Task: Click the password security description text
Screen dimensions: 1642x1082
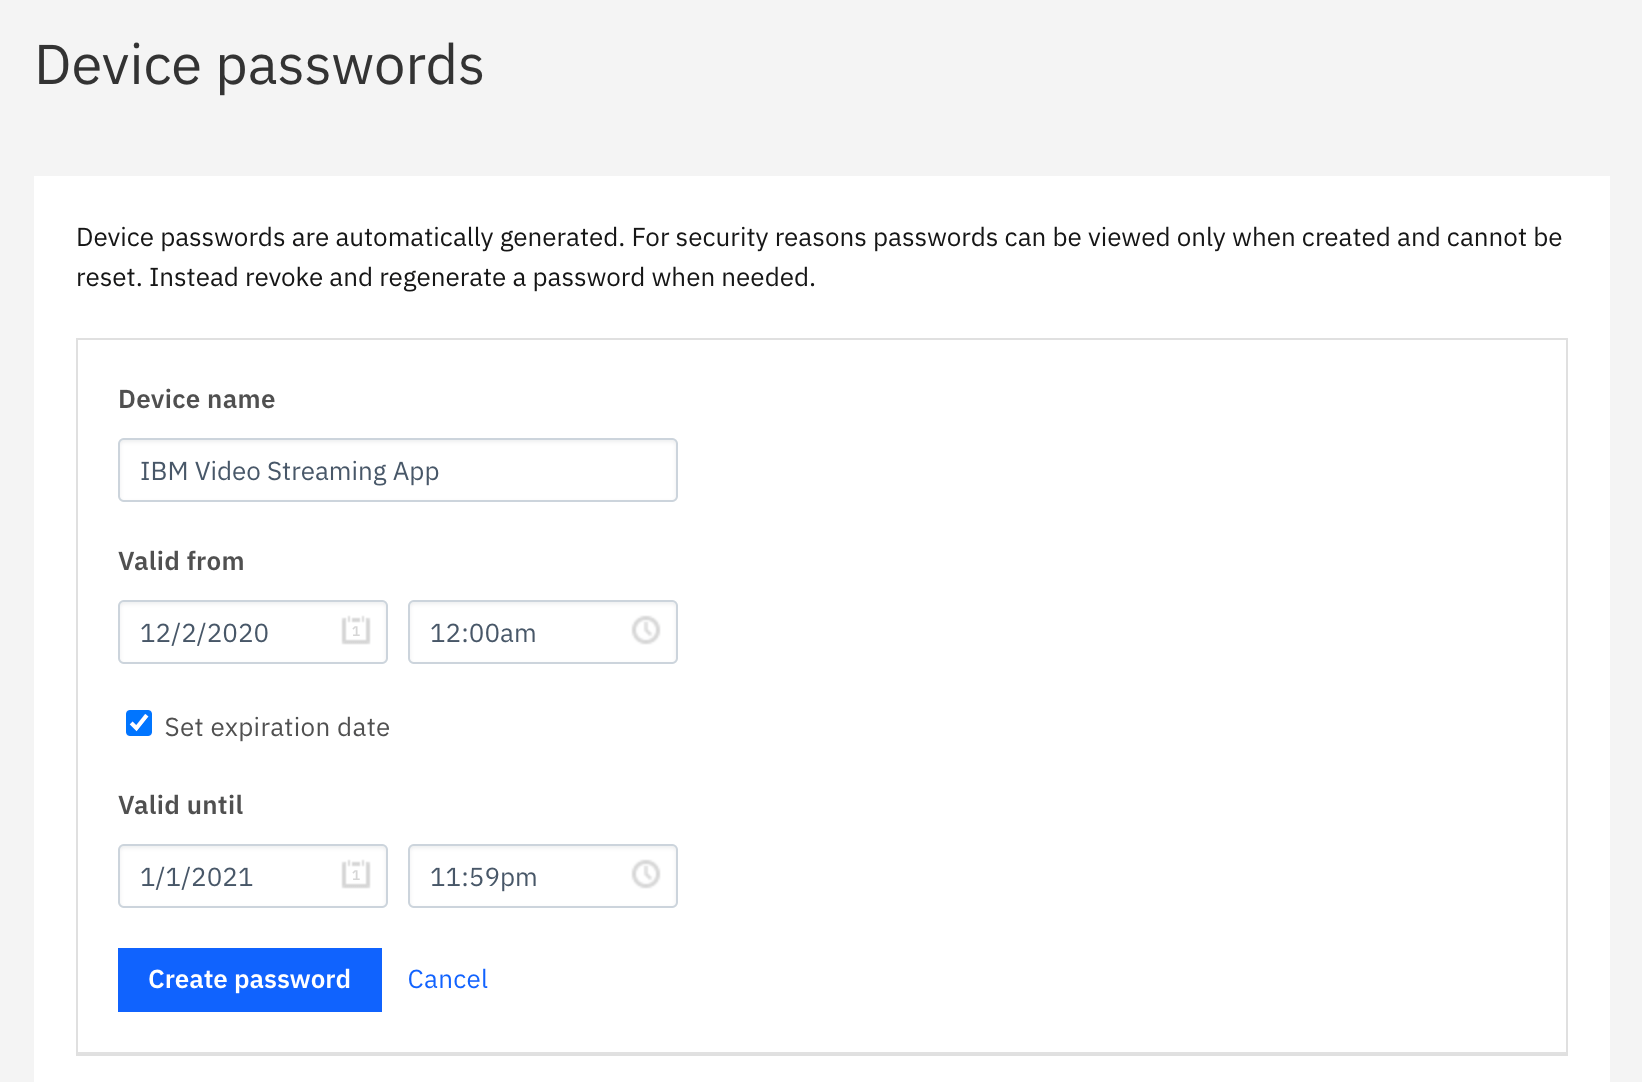Action: [818, 257]
